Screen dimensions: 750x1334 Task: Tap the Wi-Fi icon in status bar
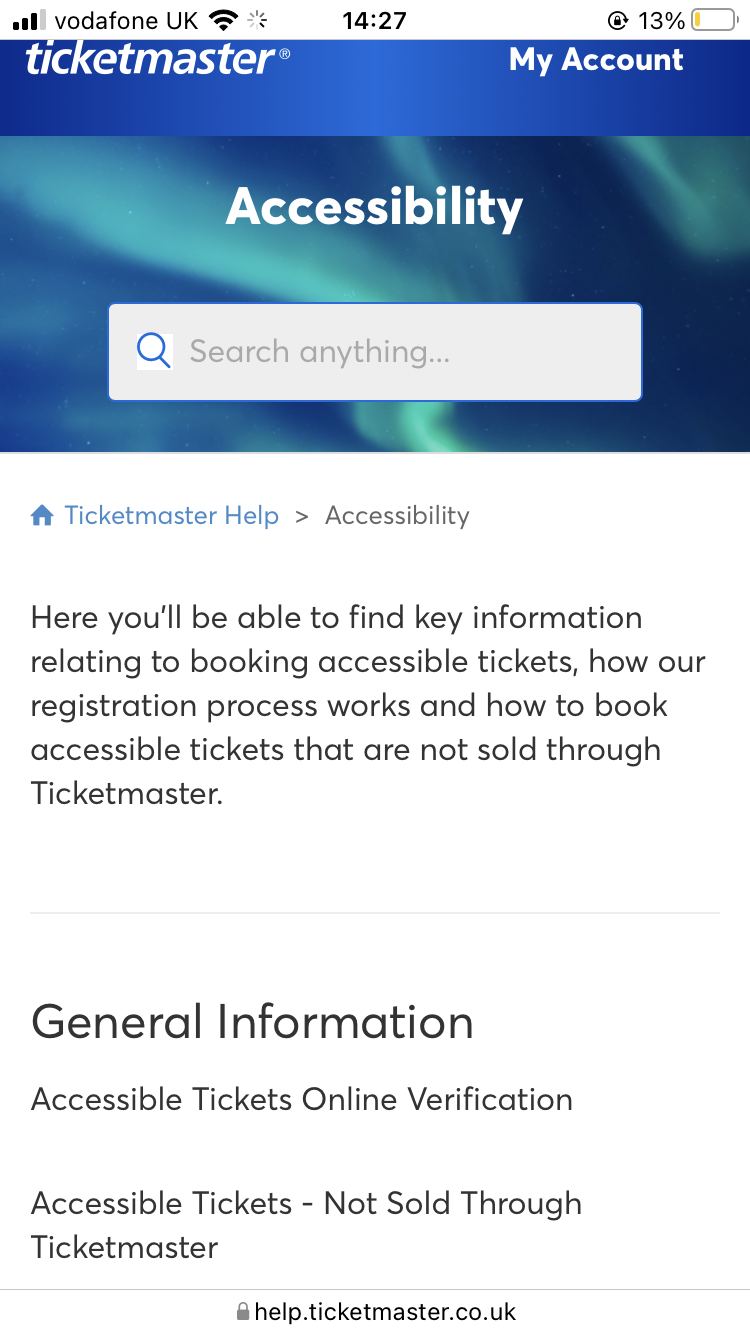(224, 20)
